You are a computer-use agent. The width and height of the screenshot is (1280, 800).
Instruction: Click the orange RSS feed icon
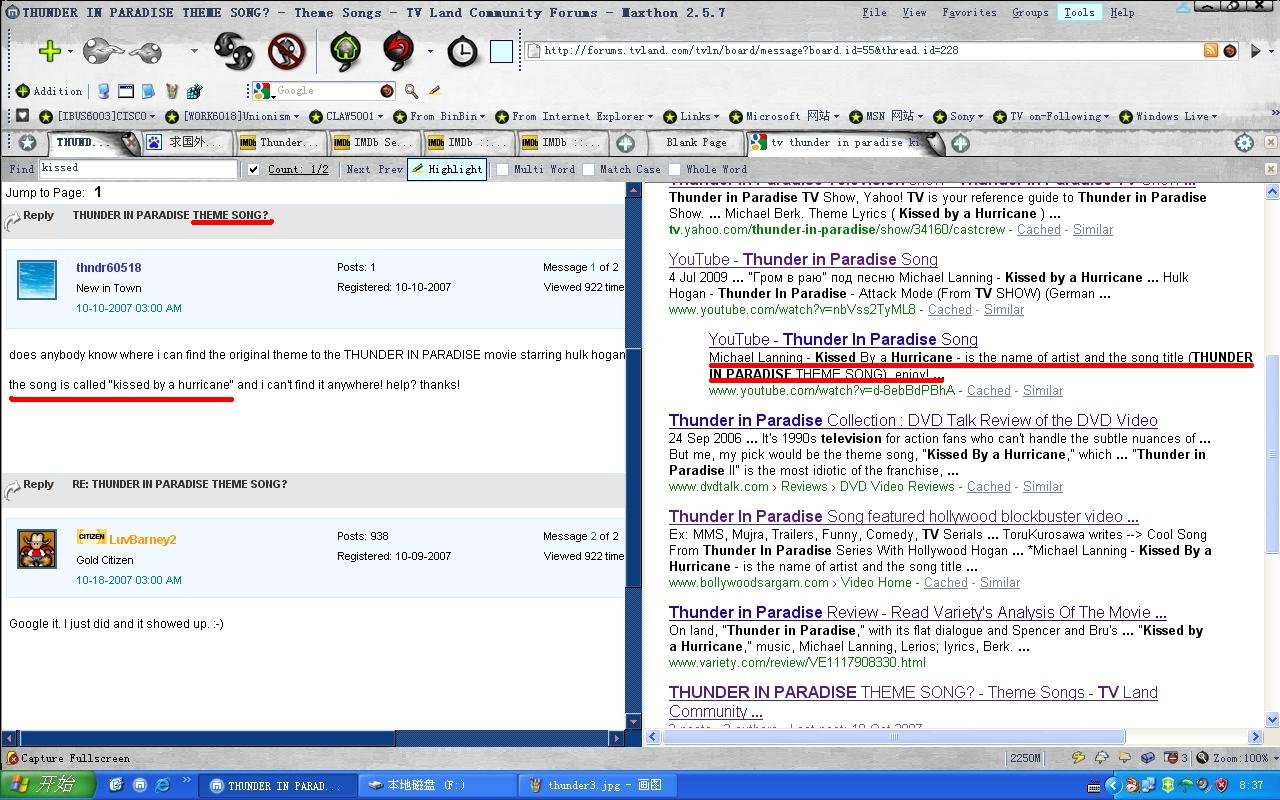pyautogui.click(x=1211, y=51)
